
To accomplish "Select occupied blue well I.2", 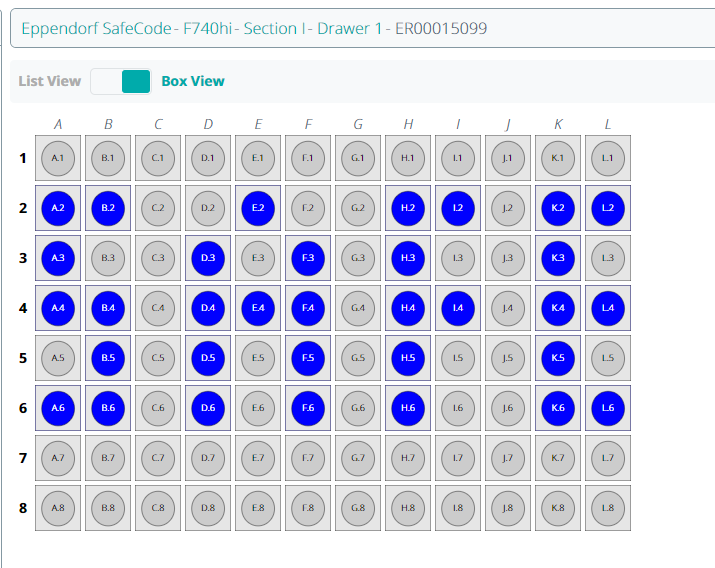I will click(458, 208).
